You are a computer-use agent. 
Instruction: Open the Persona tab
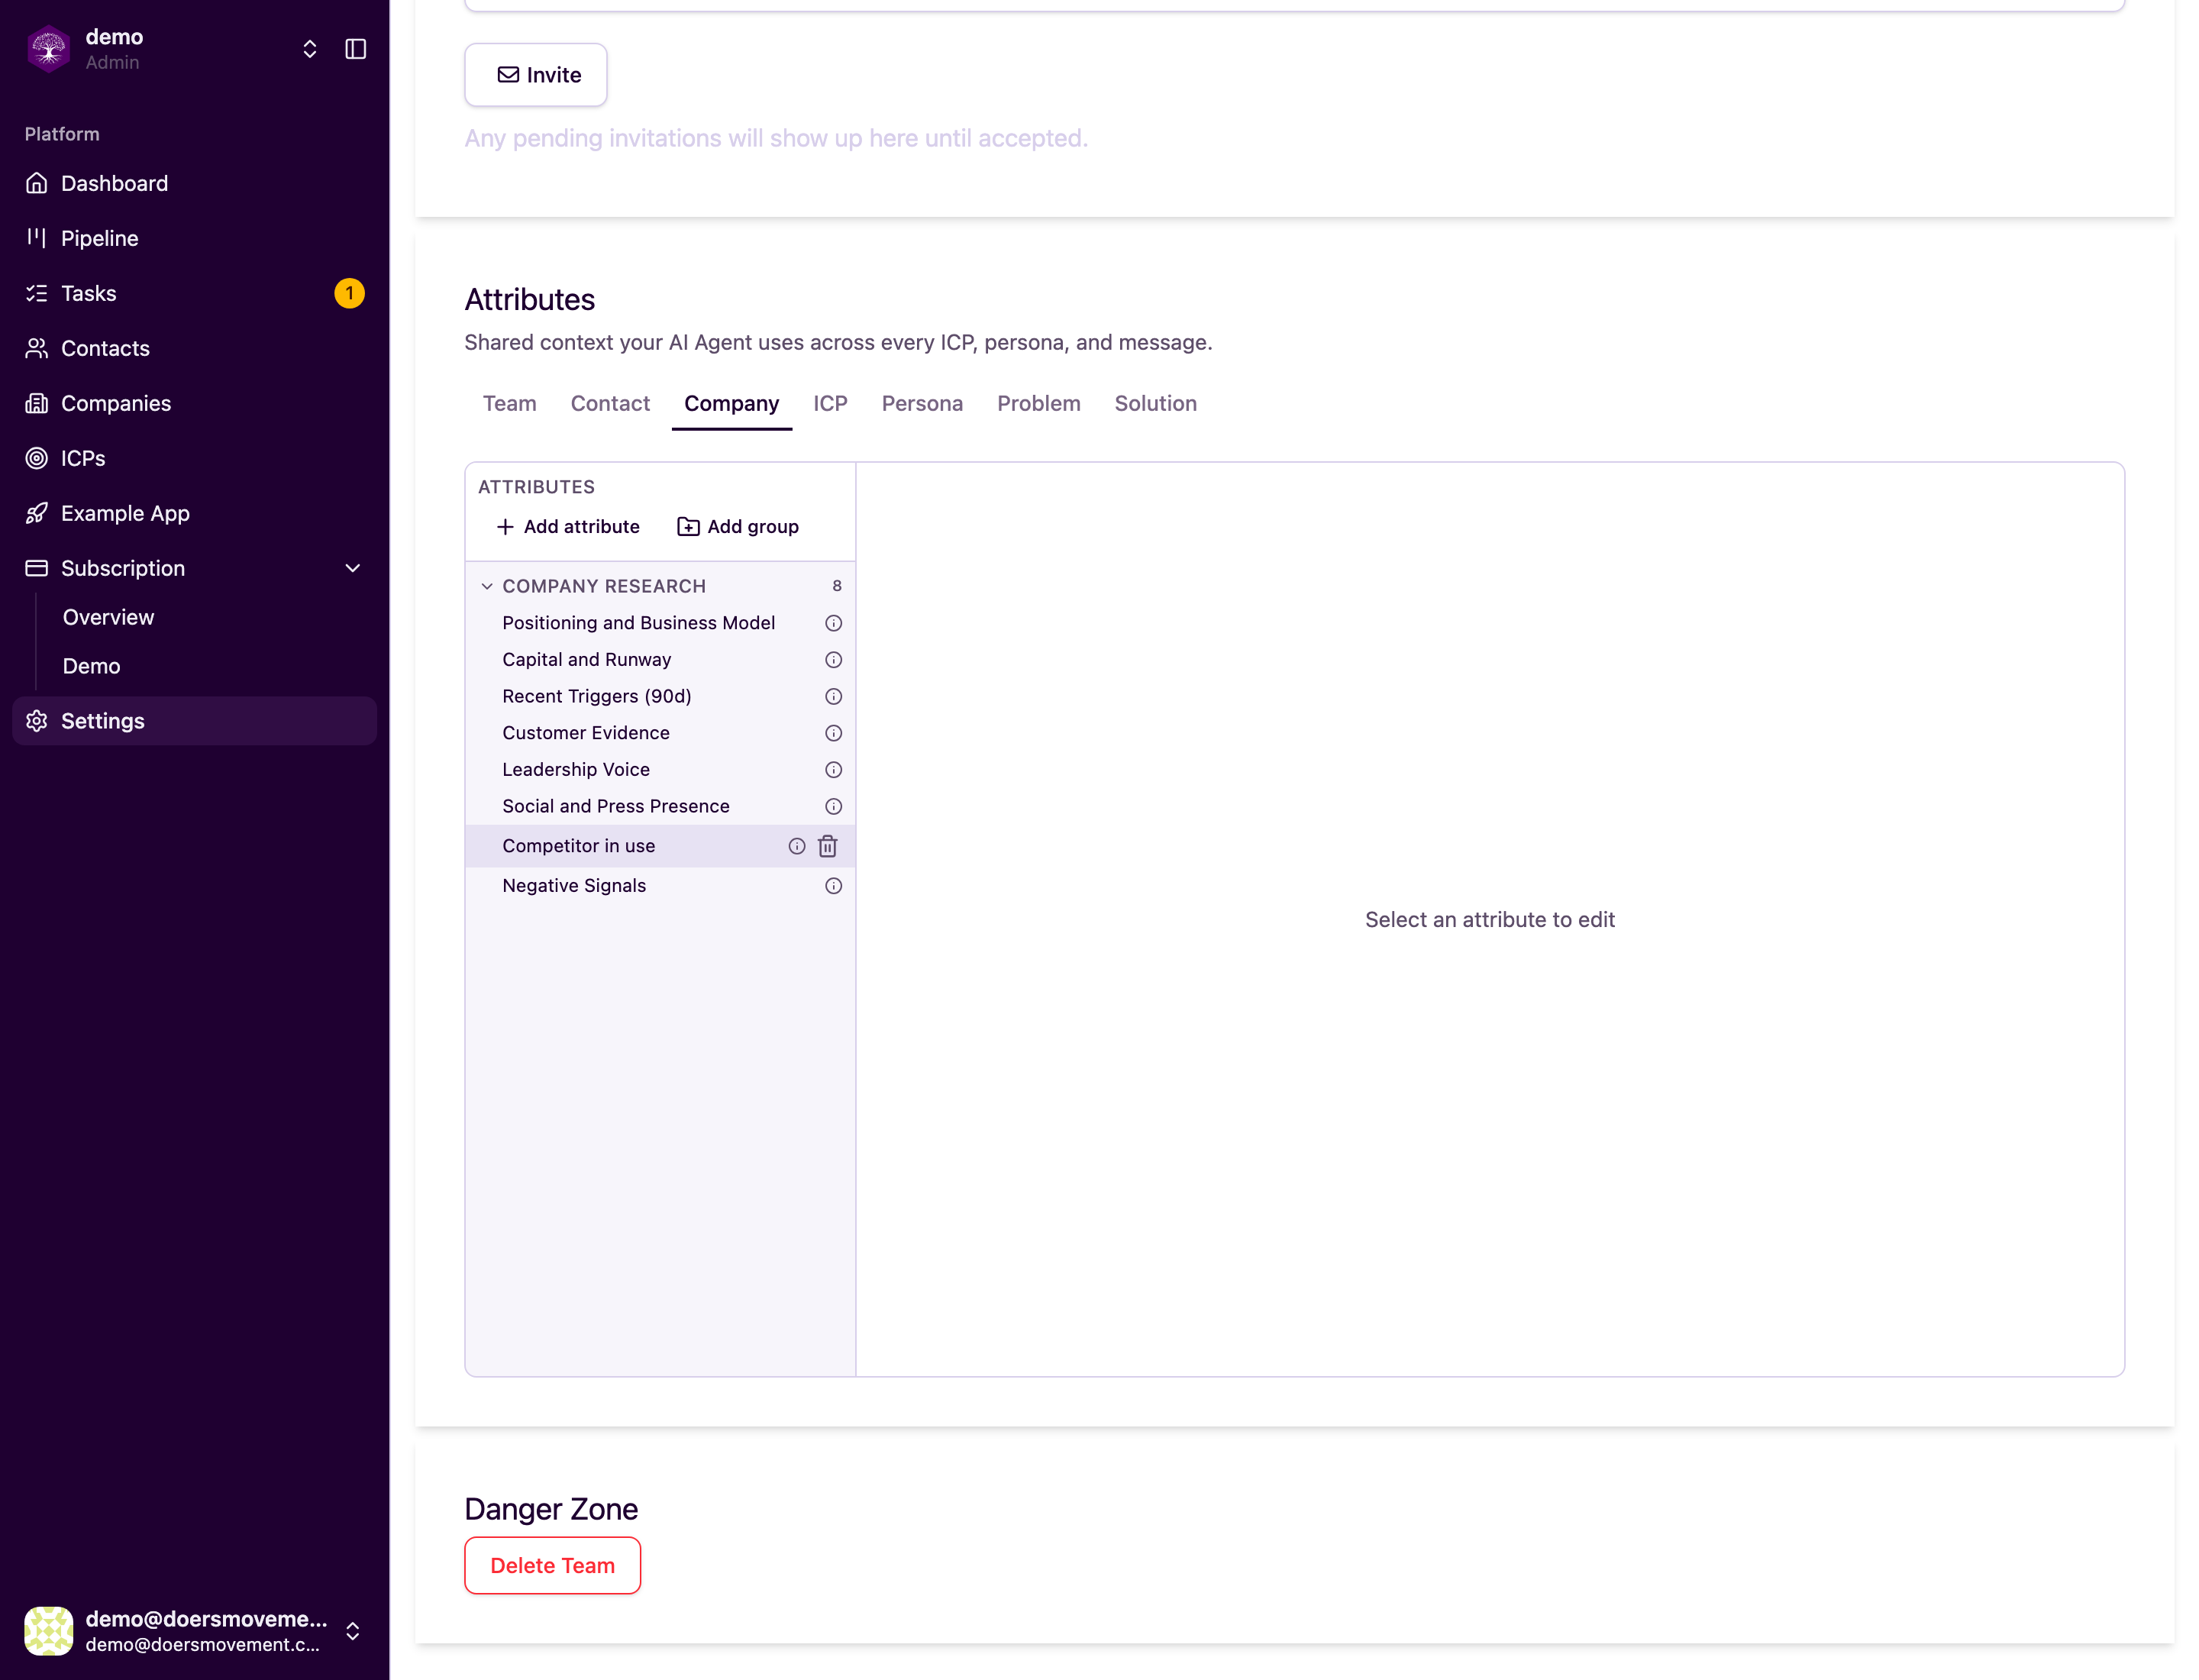click(x=922, y=403)
